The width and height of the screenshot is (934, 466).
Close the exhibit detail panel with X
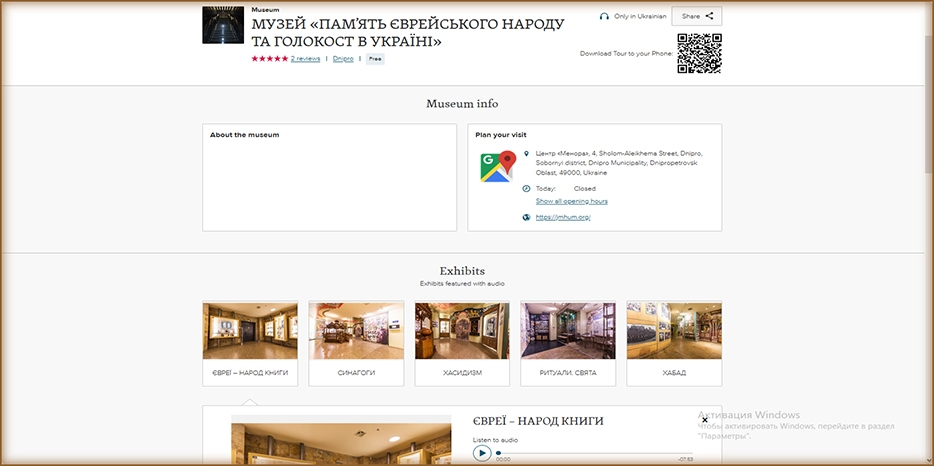point(705,420)
